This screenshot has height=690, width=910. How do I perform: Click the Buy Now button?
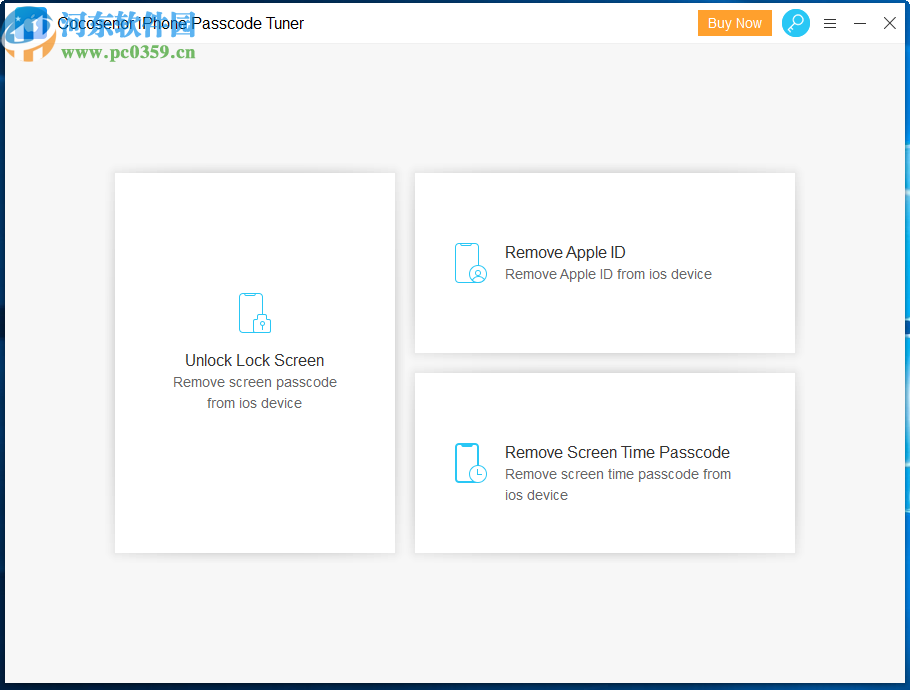[734, 23]
